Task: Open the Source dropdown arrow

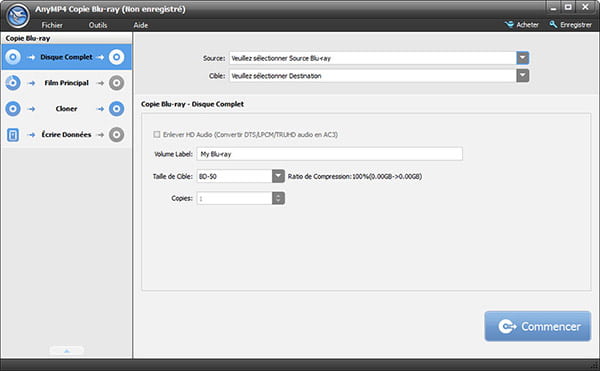Action: pos(523,58)
